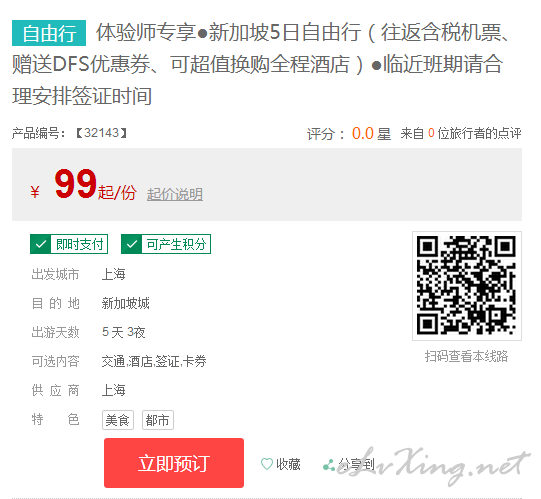Click the 立即预订 booking button
The width and height of the screenshot is (541, 499).
pos(174,463)
